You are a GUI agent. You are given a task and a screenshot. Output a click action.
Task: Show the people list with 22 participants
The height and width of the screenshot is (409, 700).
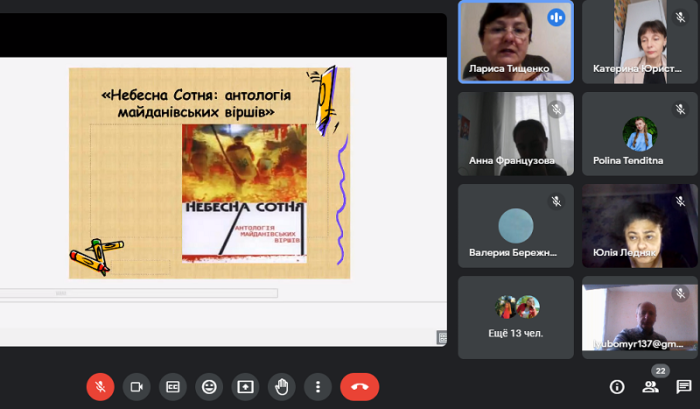650,386
